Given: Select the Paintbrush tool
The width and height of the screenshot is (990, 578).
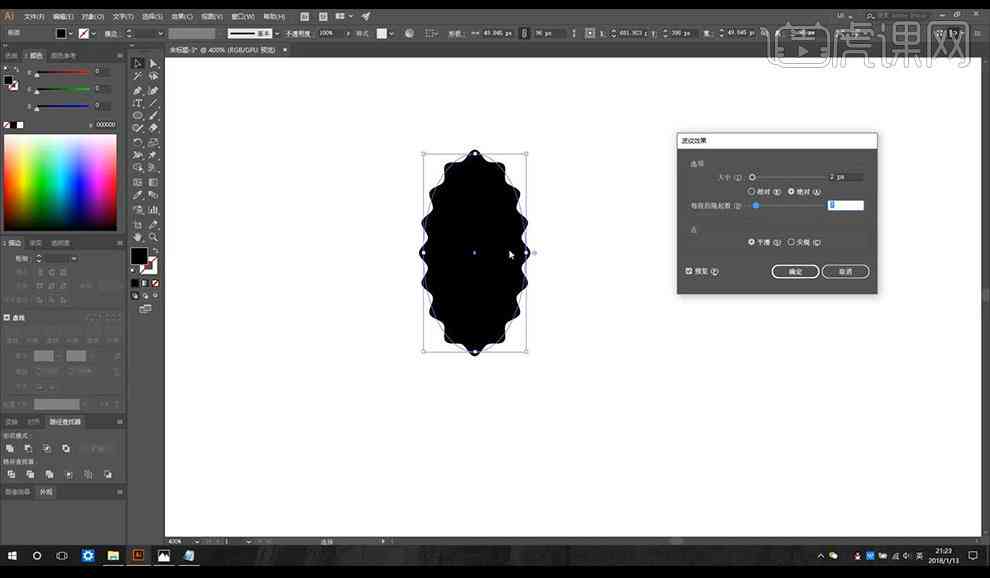Looking at the screenshot, I should 153,116.
